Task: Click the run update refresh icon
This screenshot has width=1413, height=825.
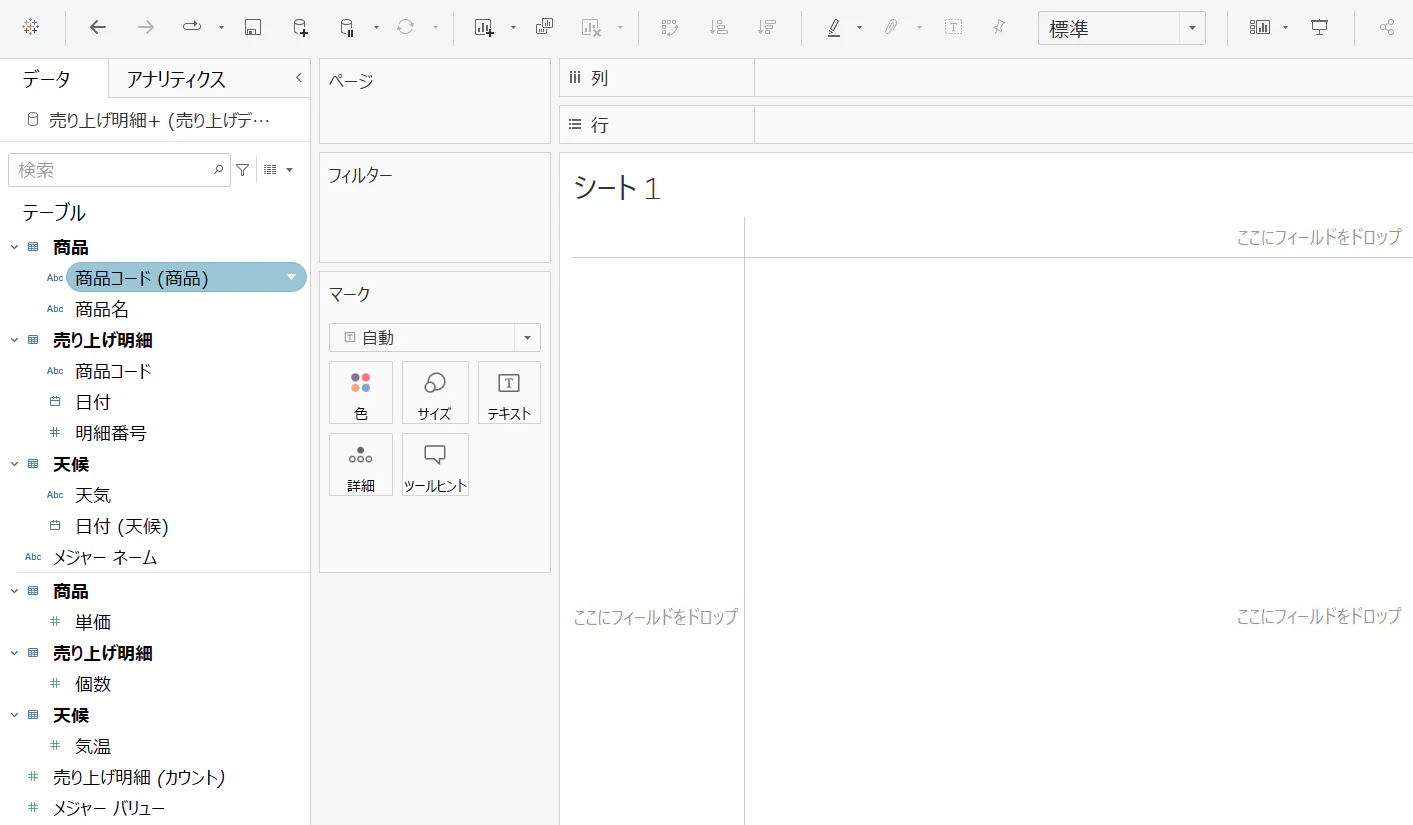Action: pos(405,28)
